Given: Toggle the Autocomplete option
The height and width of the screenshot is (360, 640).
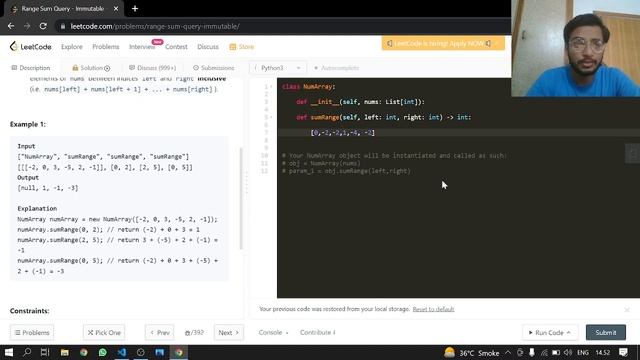Looking at the screenshot, I should (337, 68).
